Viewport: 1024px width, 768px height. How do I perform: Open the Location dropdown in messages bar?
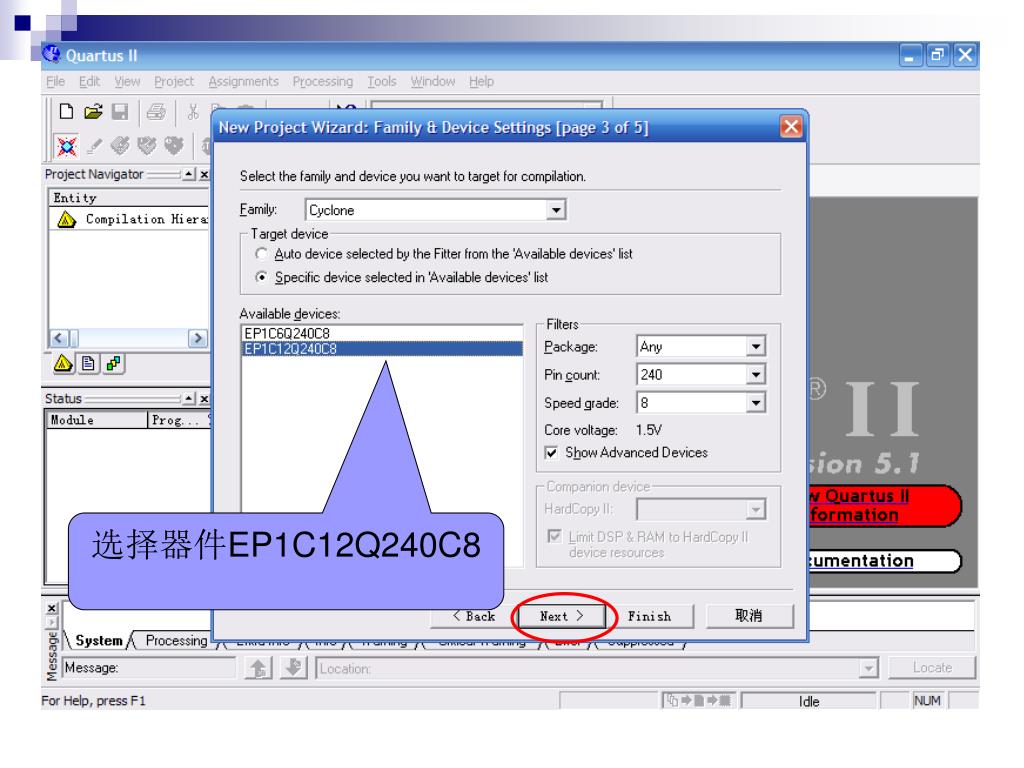click(x=868, y=668)
